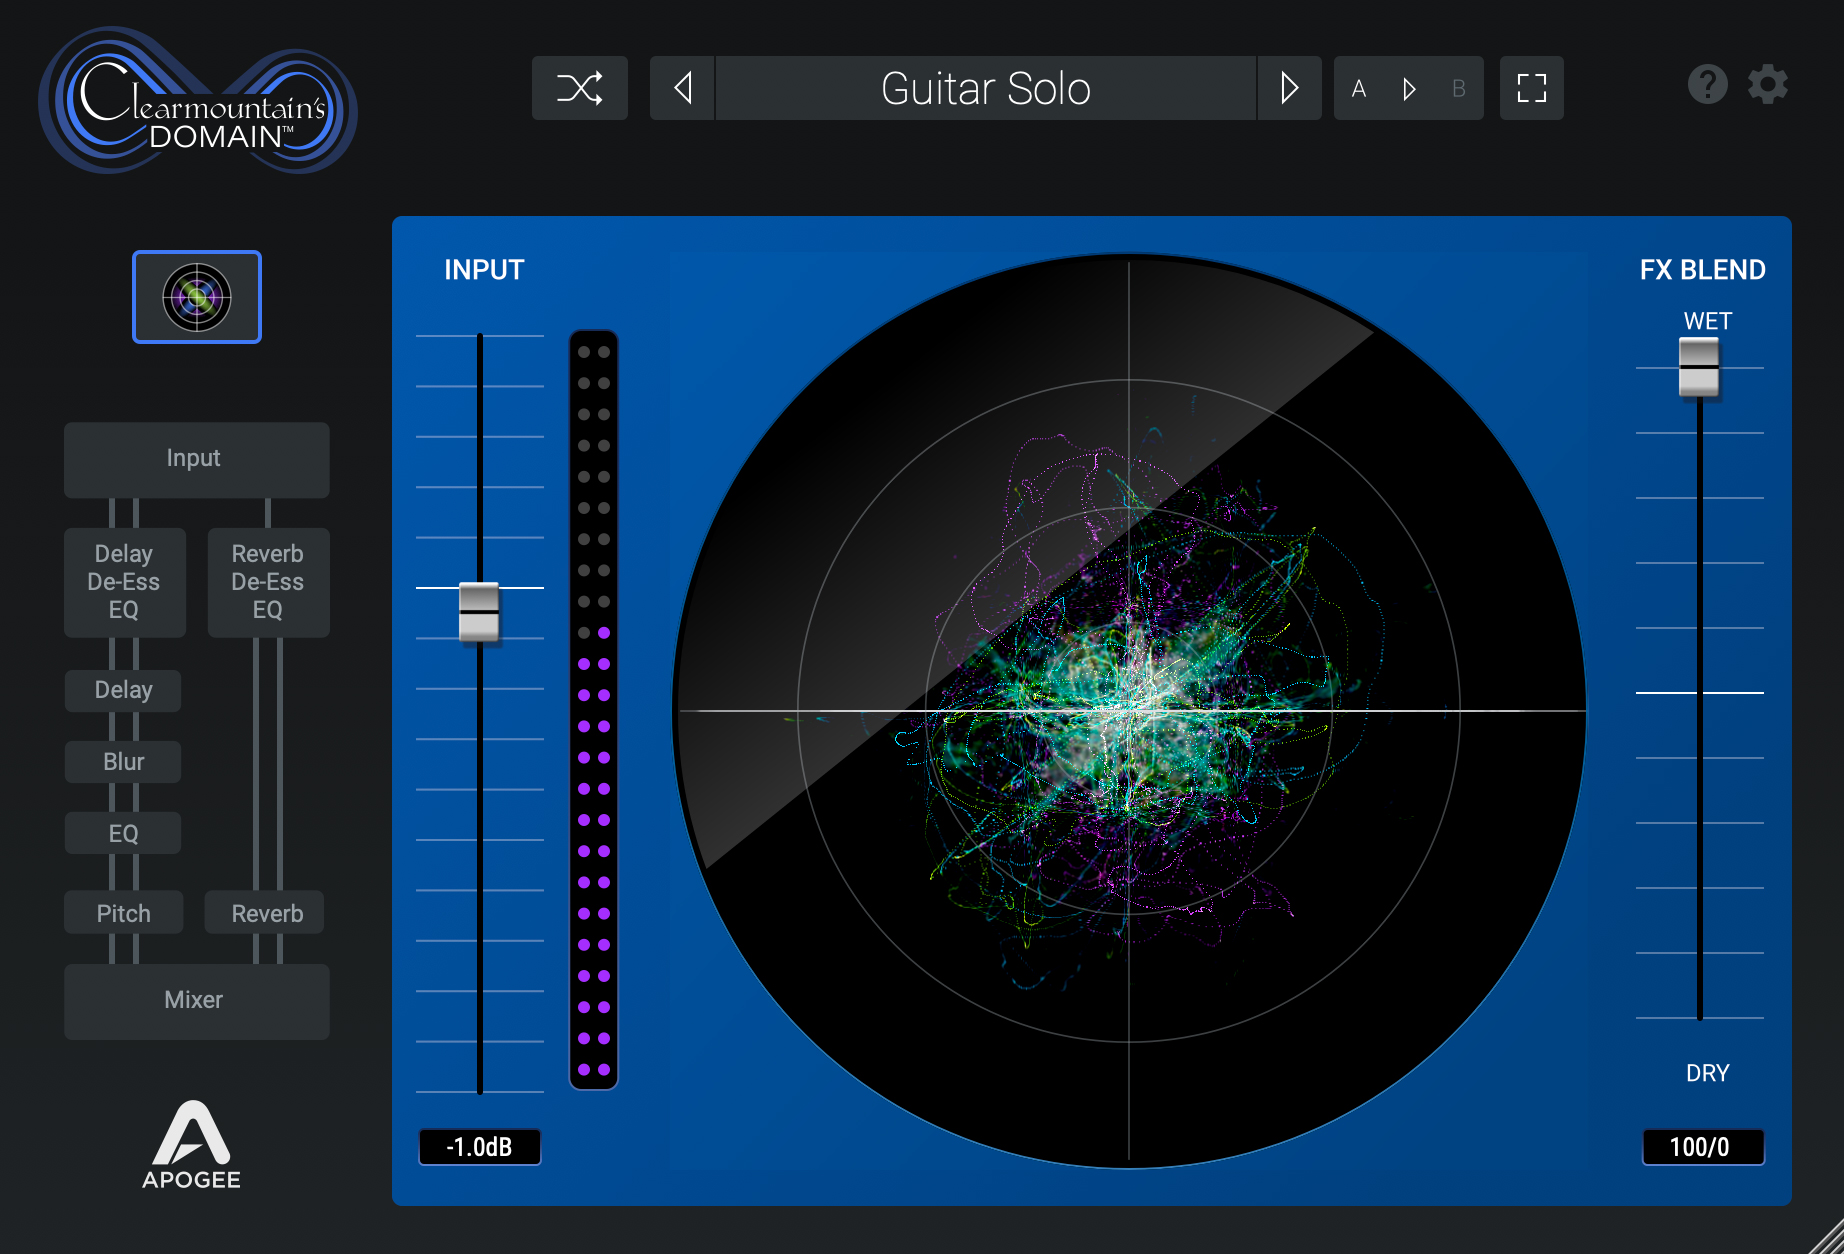Screen dimensions: 1844x1254
Task: Copy settings from A to B
Action: tap(1409, 88)
